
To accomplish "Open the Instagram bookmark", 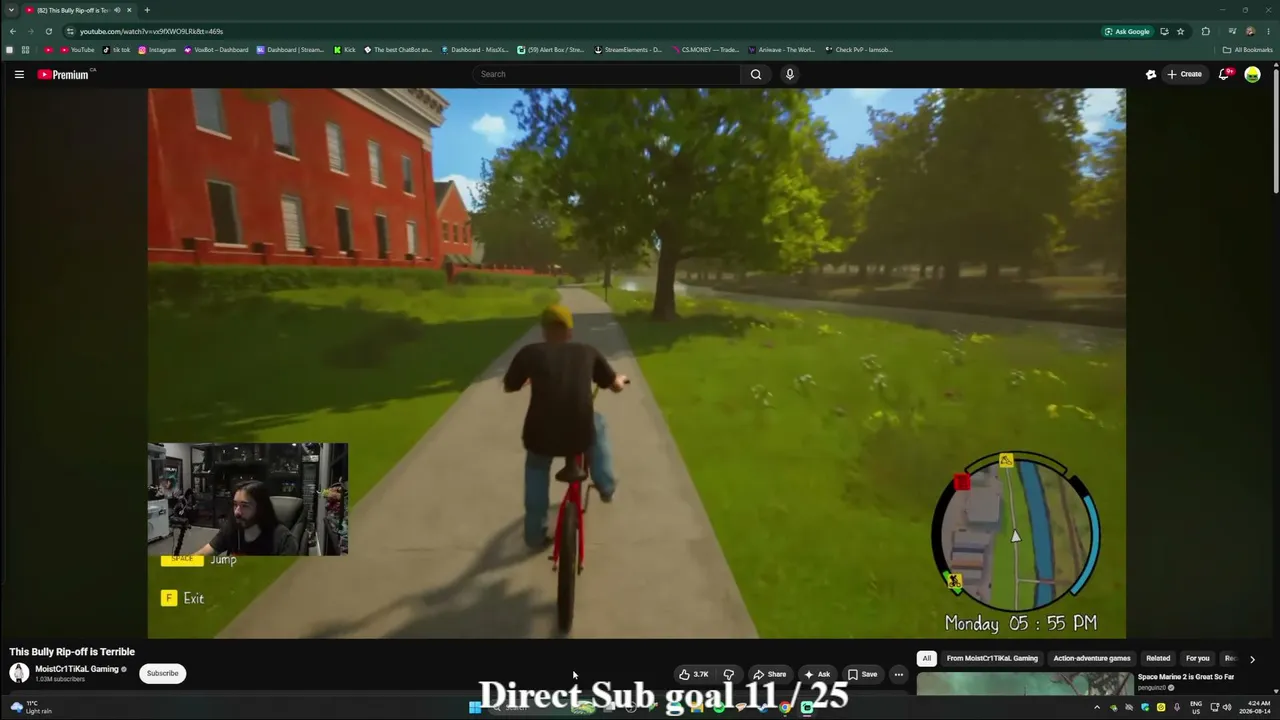I will 157,49.
